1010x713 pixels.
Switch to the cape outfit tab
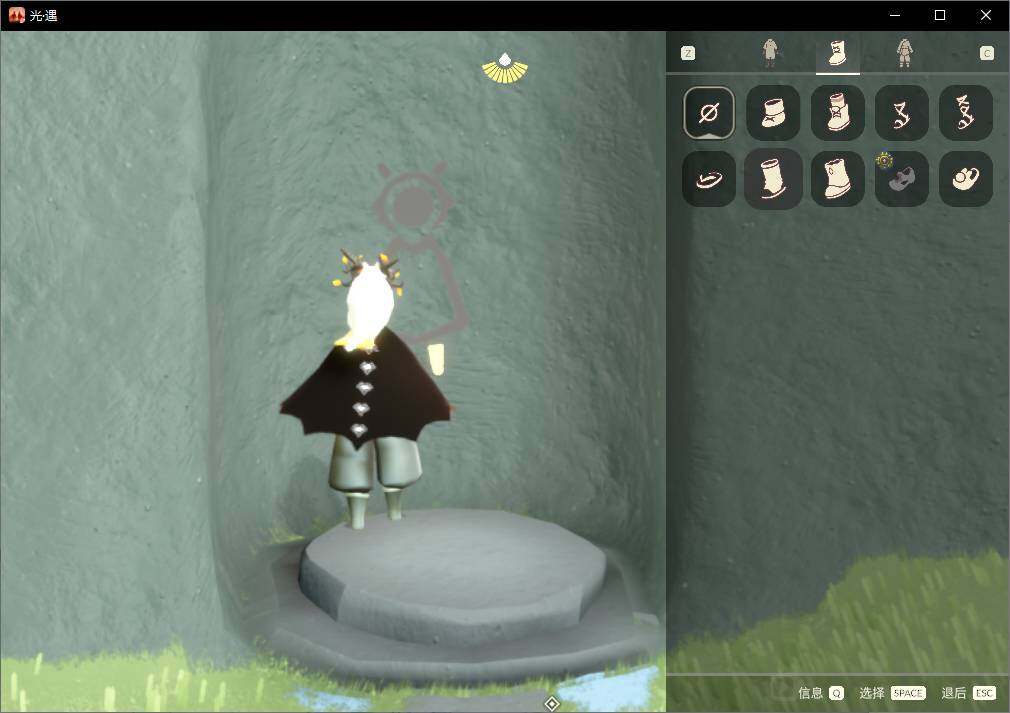[770, 53]
